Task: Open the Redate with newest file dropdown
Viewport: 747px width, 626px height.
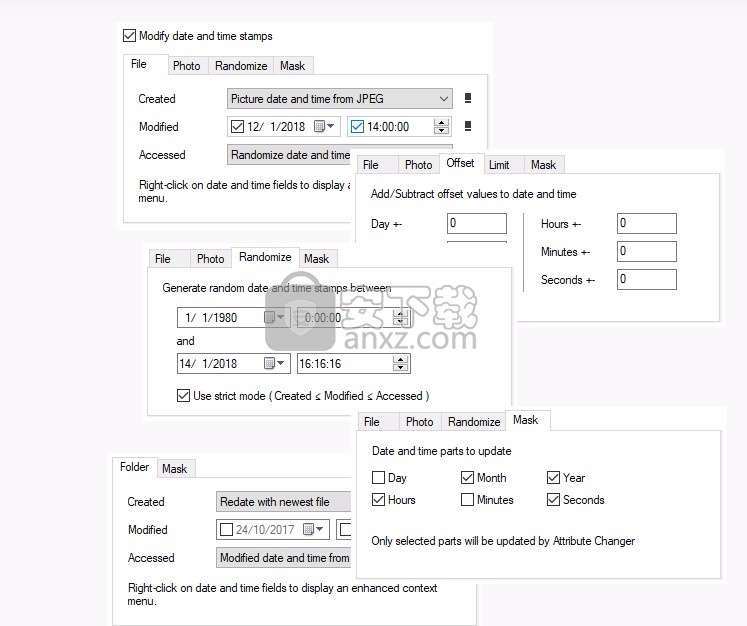Action: (x=284, y=502)
